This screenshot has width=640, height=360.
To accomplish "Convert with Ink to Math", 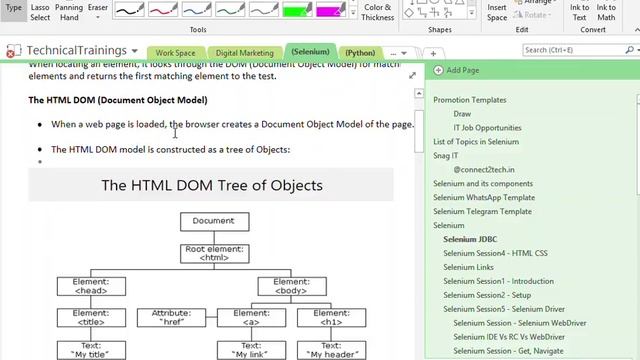I will pos(606,12).
